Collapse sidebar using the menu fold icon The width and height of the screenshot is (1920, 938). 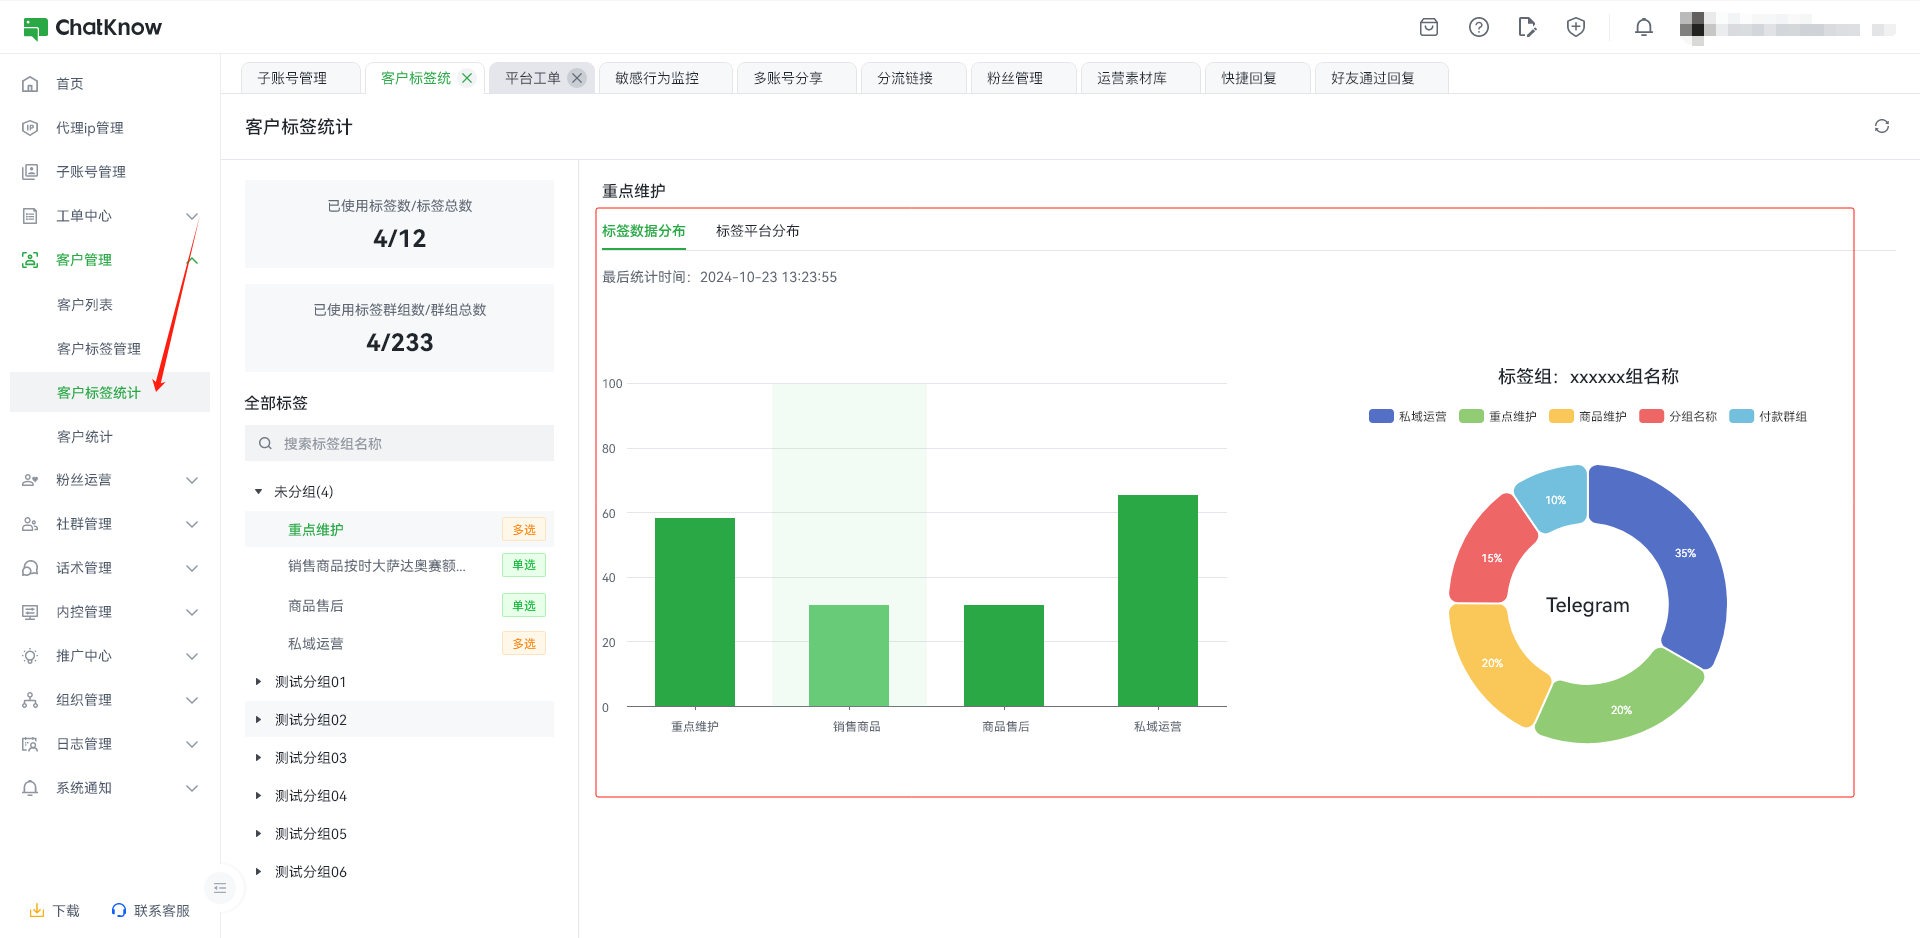pos(220,888)
